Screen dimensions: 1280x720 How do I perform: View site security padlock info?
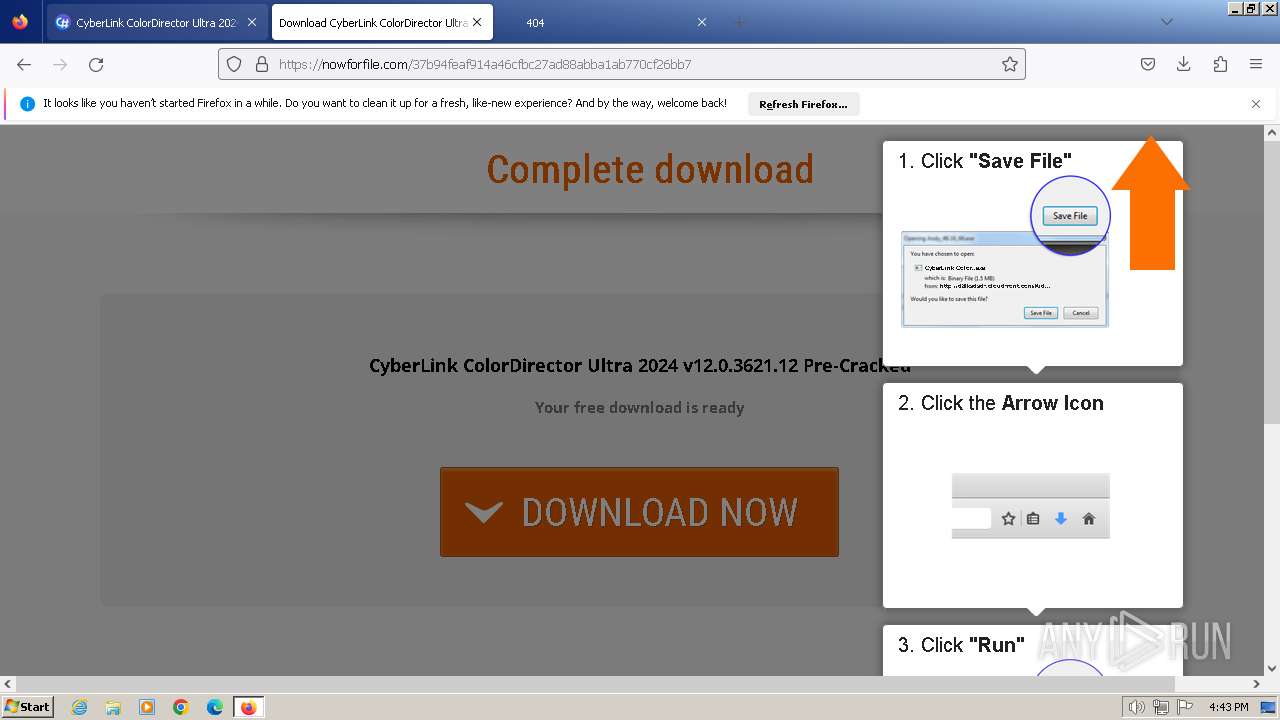pos(262,64)
